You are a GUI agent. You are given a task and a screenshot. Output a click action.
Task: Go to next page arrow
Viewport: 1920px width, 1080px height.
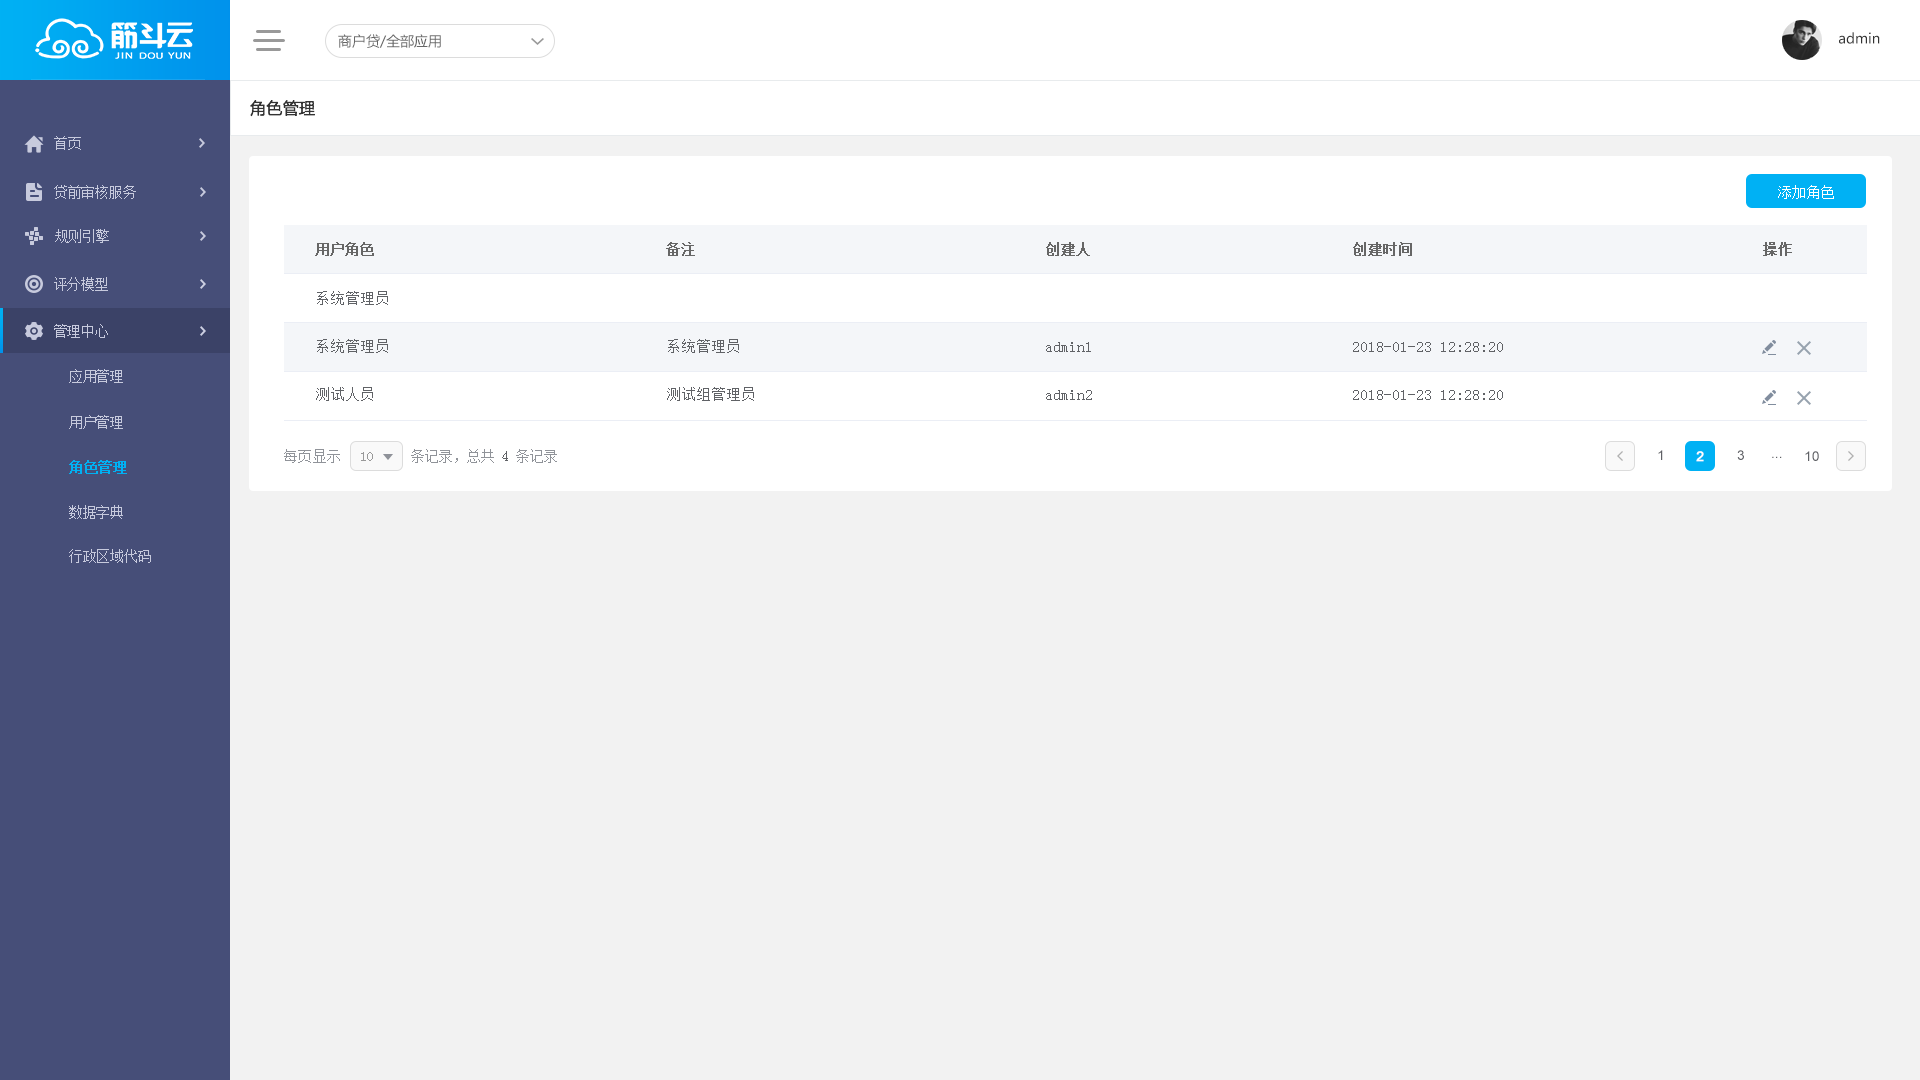tap(1851, 456)
